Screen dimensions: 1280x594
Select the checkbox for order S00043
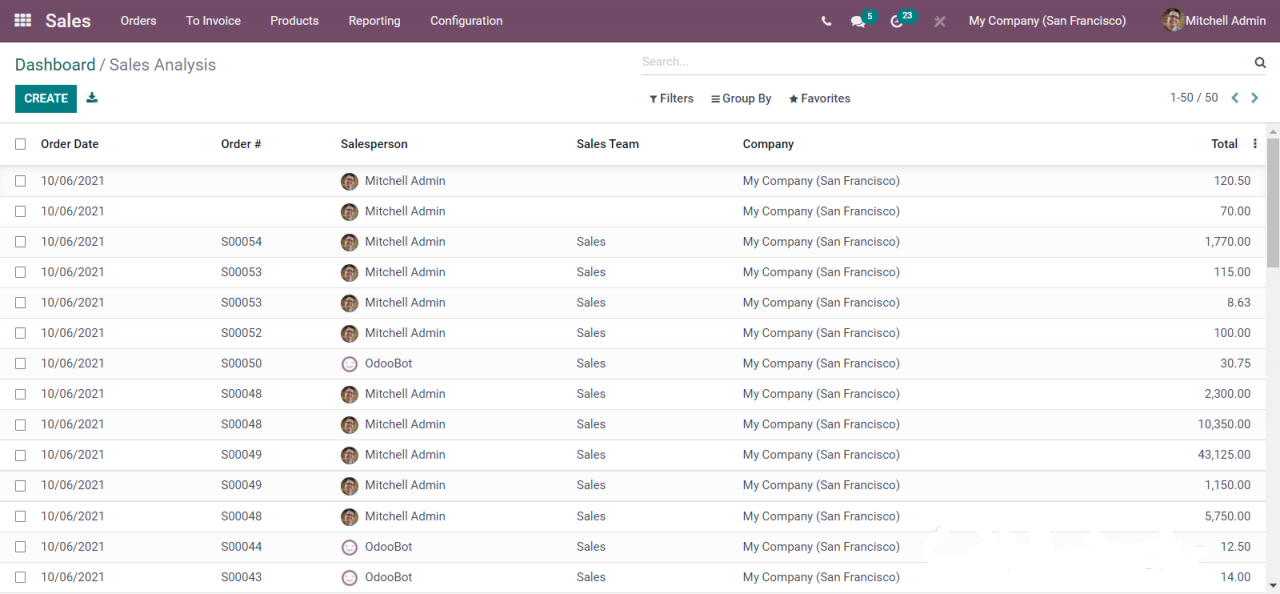(x=20, y=577)
